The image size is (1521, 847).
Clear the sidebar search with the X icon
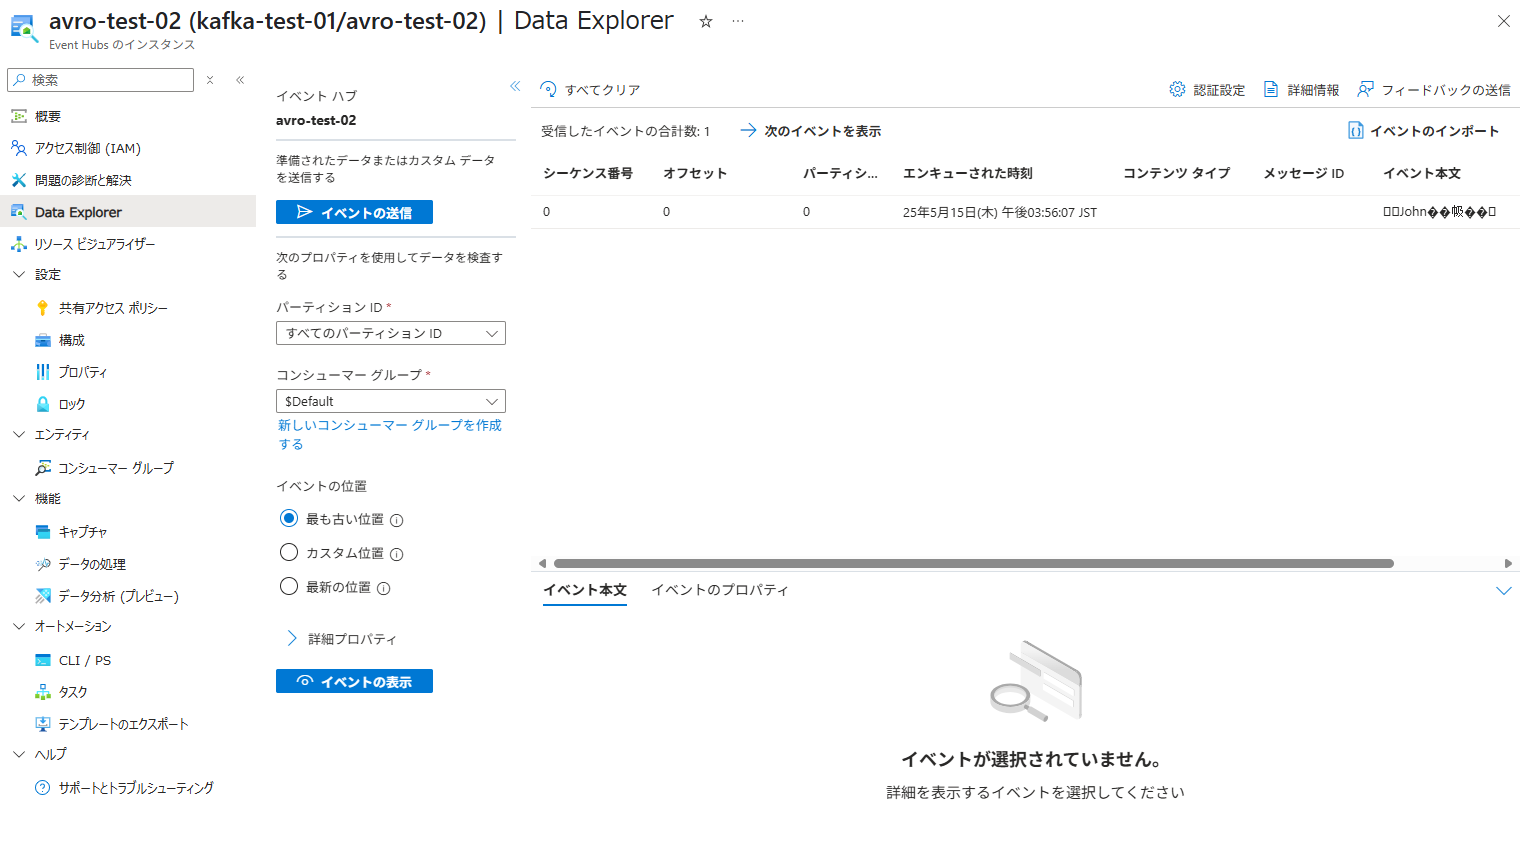pos(210,80)
